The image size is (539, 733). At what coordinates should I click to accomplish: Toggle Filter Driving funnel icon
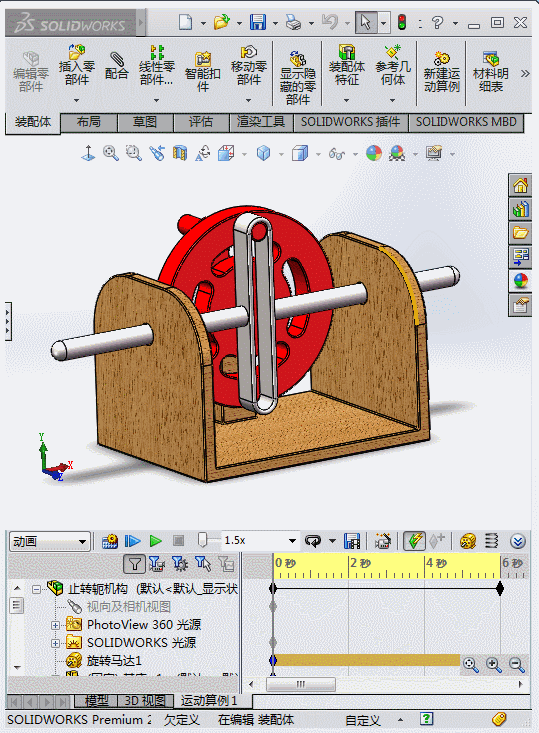180,564
